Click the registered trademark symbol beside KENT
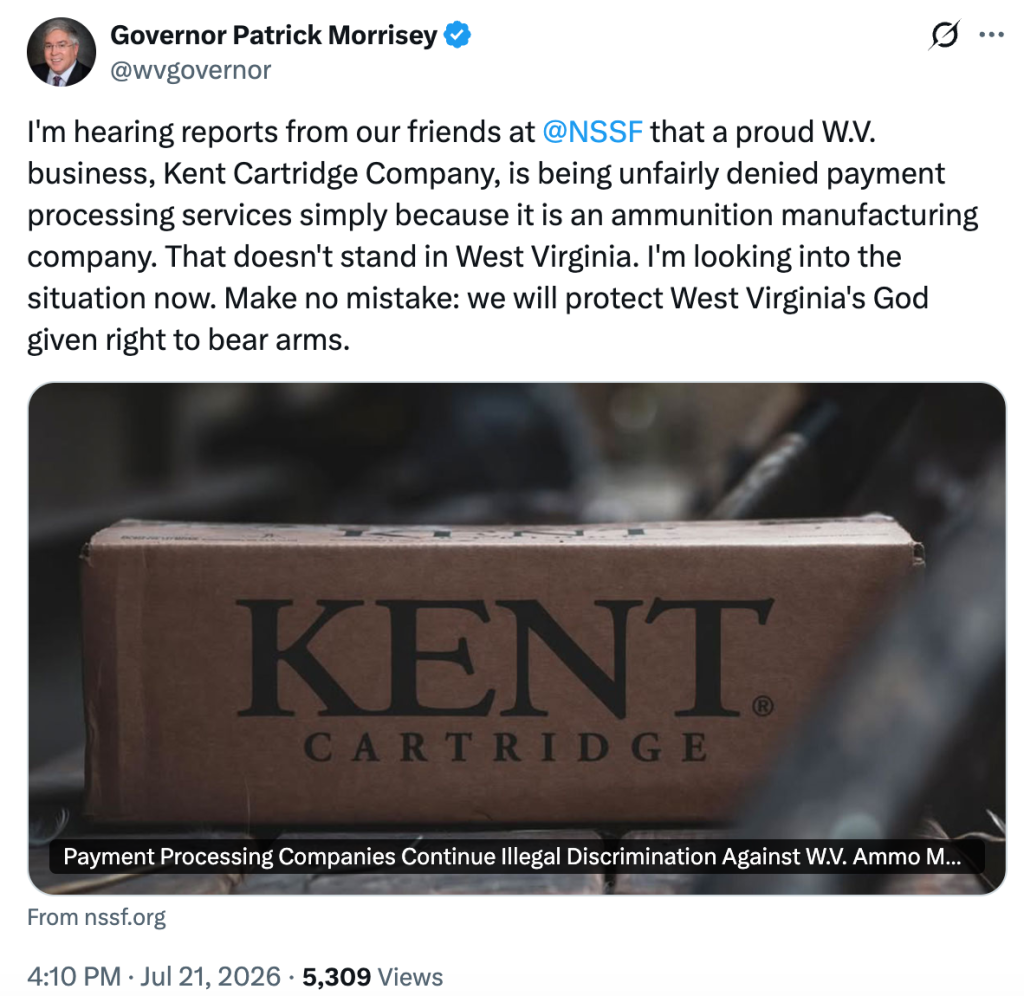Image resolution: width=1024 pixels, height=996 pixels. tap(763, 706)
